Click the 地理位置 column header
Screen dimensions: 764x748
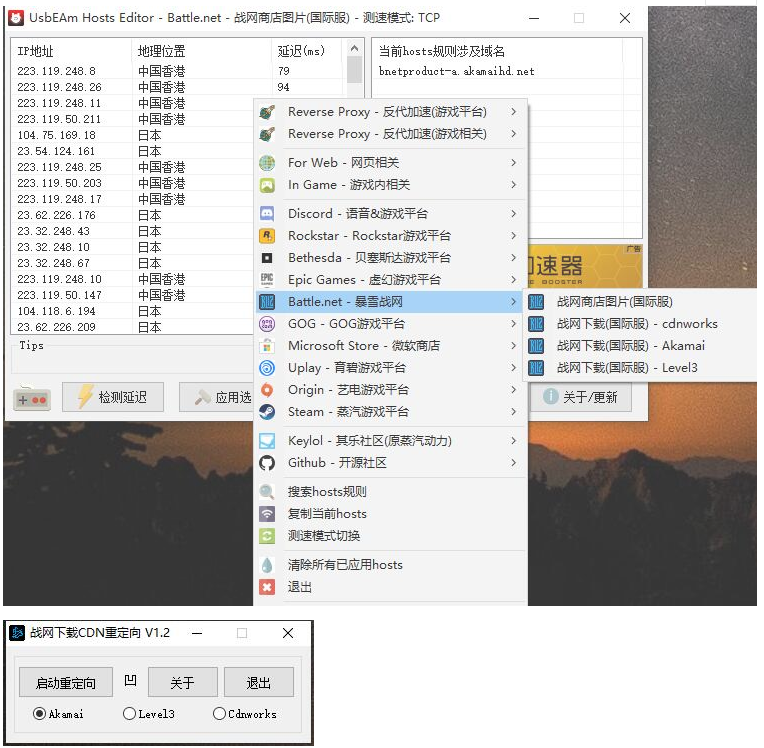coord(201,51)
